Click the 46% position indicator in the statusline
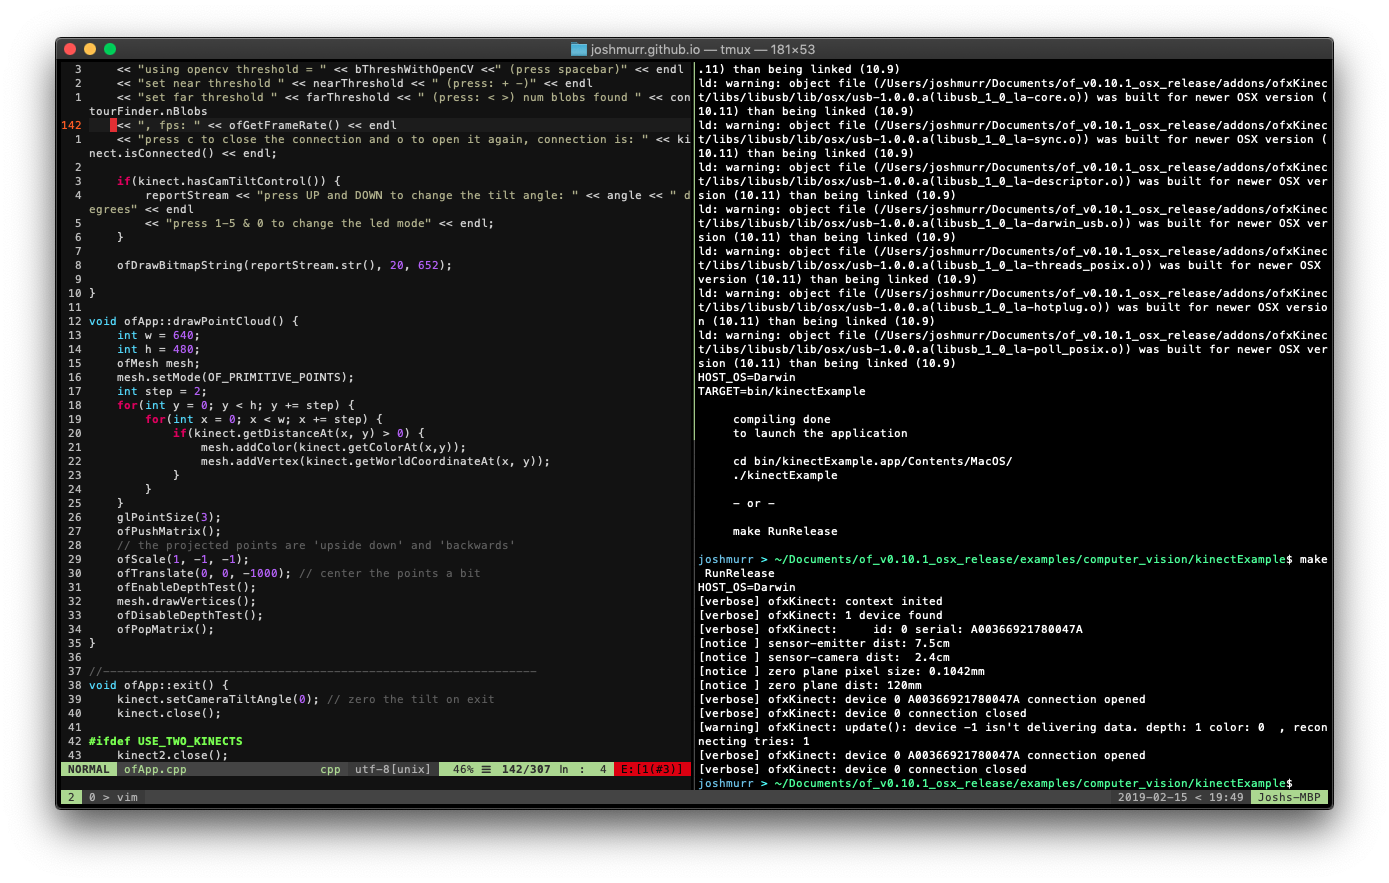Image resolution: width=1389 pixels, height=883 pixels. pos(463,769)
